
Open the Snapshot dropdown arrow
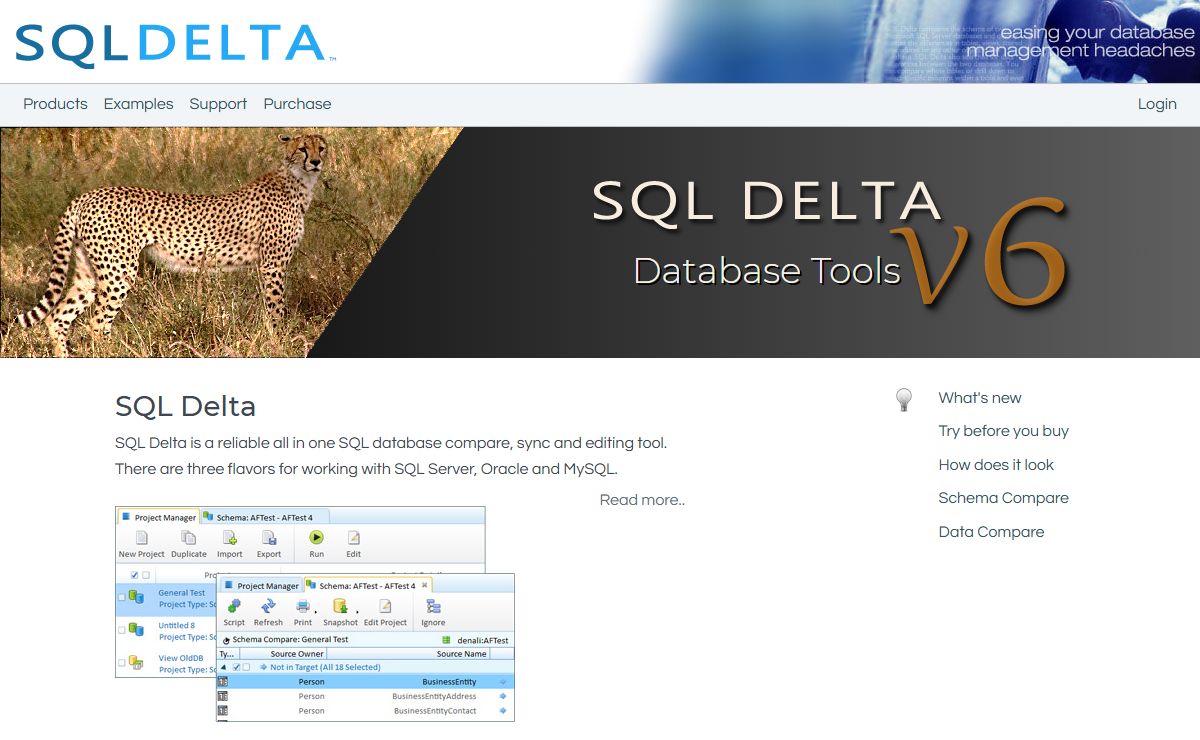[x=357, y=612]
